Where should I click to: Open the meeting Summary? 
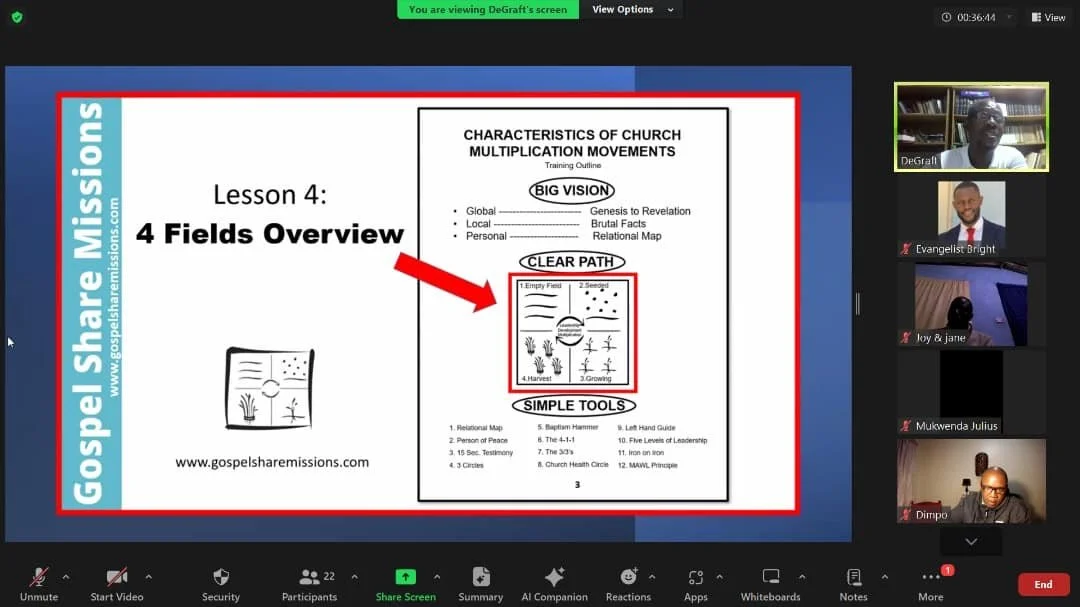point(481,584)
